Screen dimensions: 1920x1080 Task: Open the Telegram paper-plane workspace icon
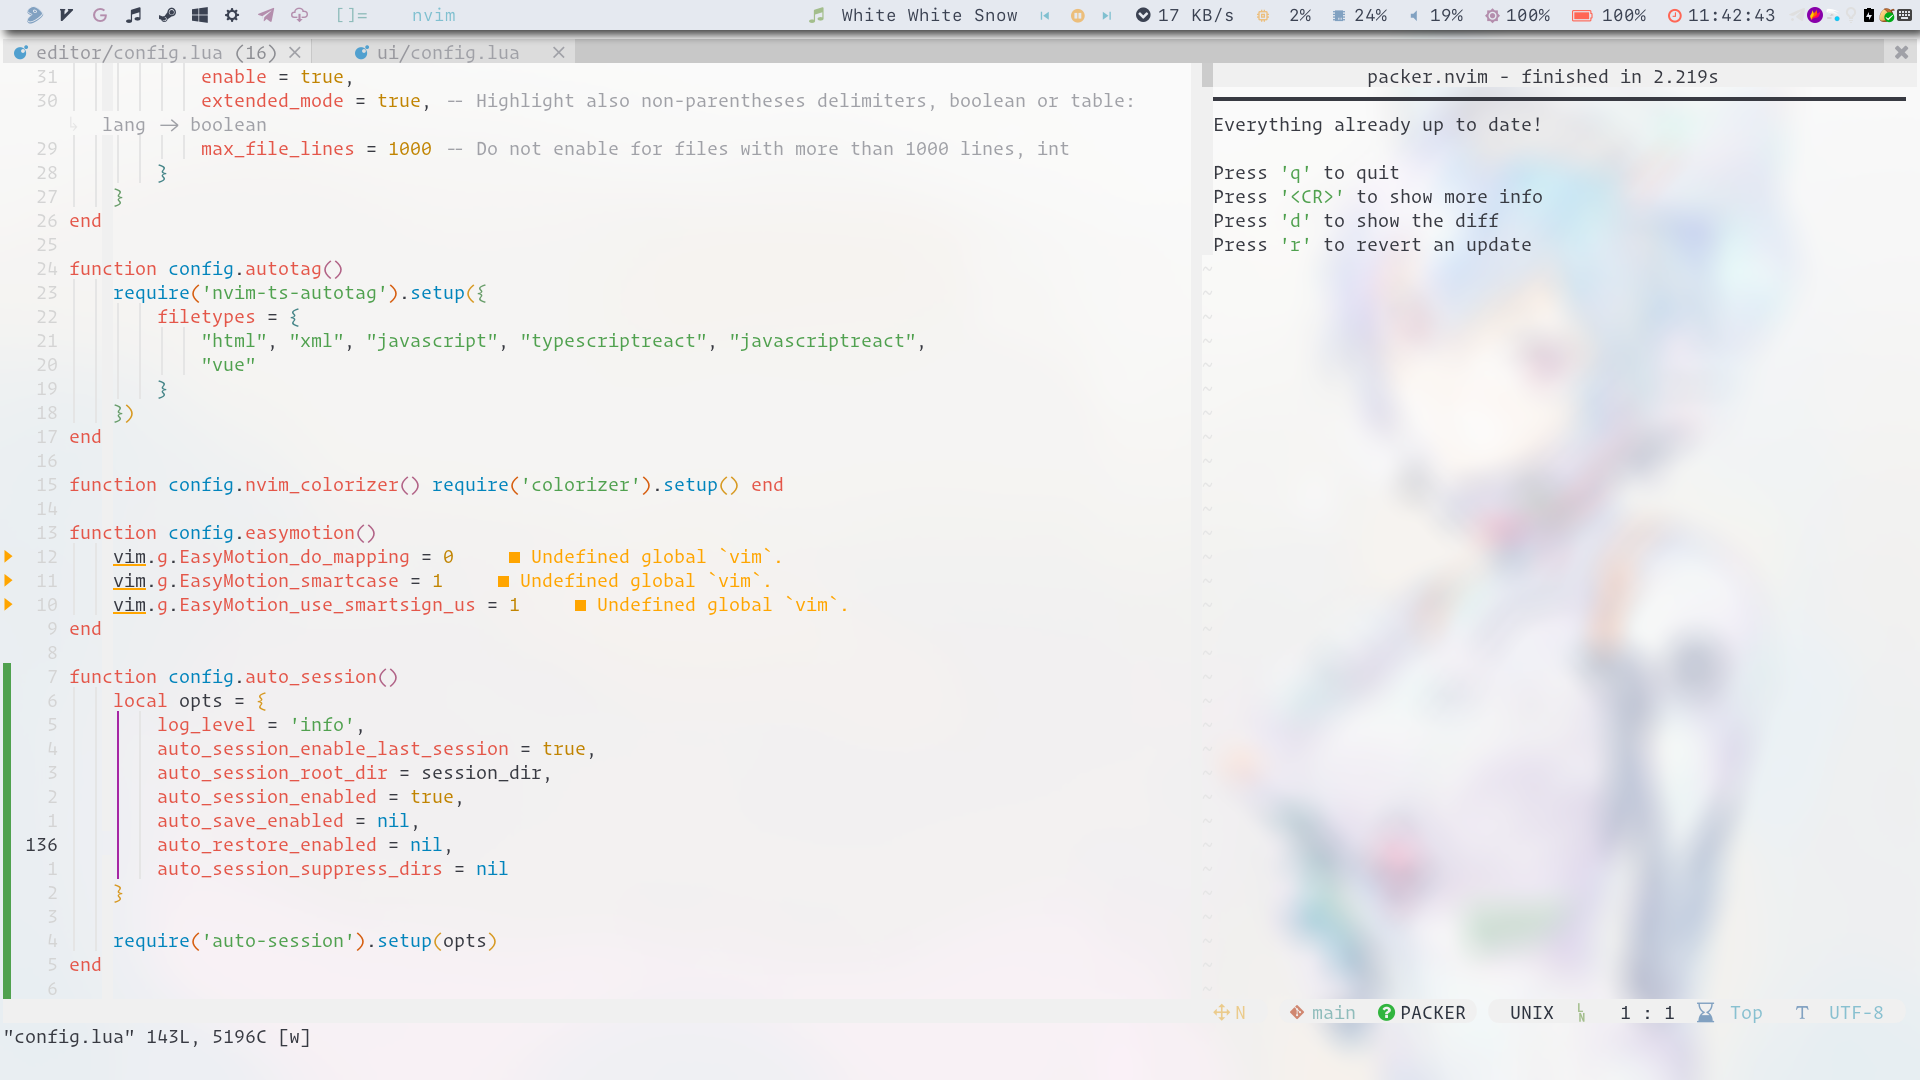click(x=266, y=15)
